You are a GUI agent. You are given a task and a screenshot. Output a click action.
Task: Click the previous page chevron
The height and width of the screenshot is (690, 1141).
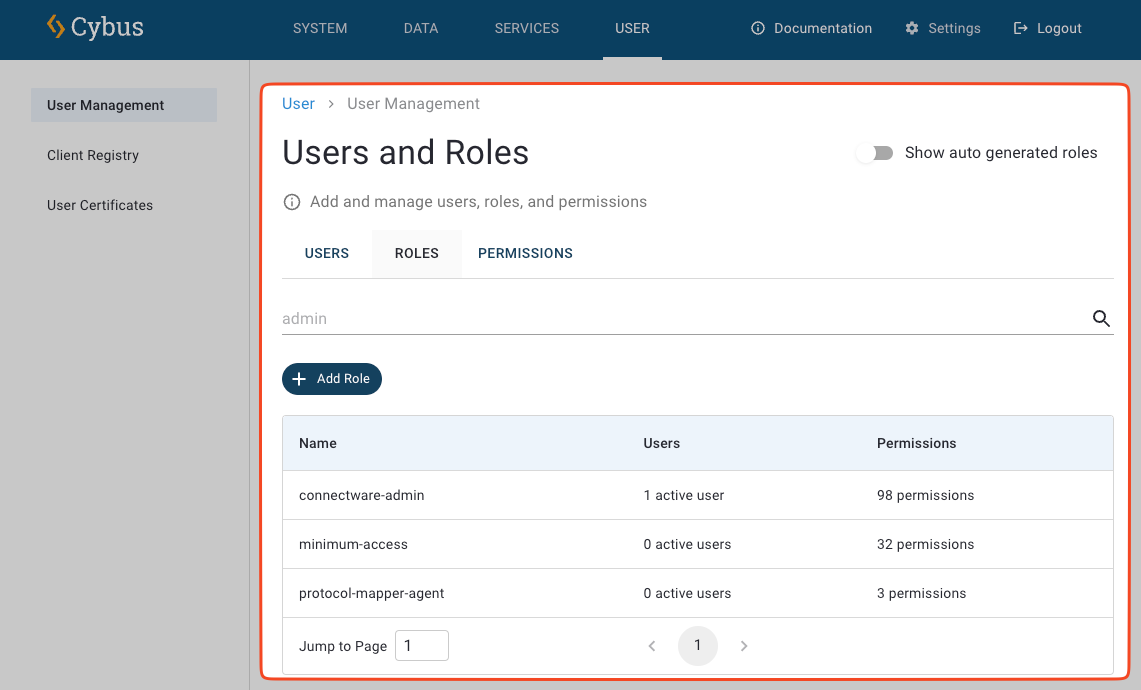(x=652, y=646)
